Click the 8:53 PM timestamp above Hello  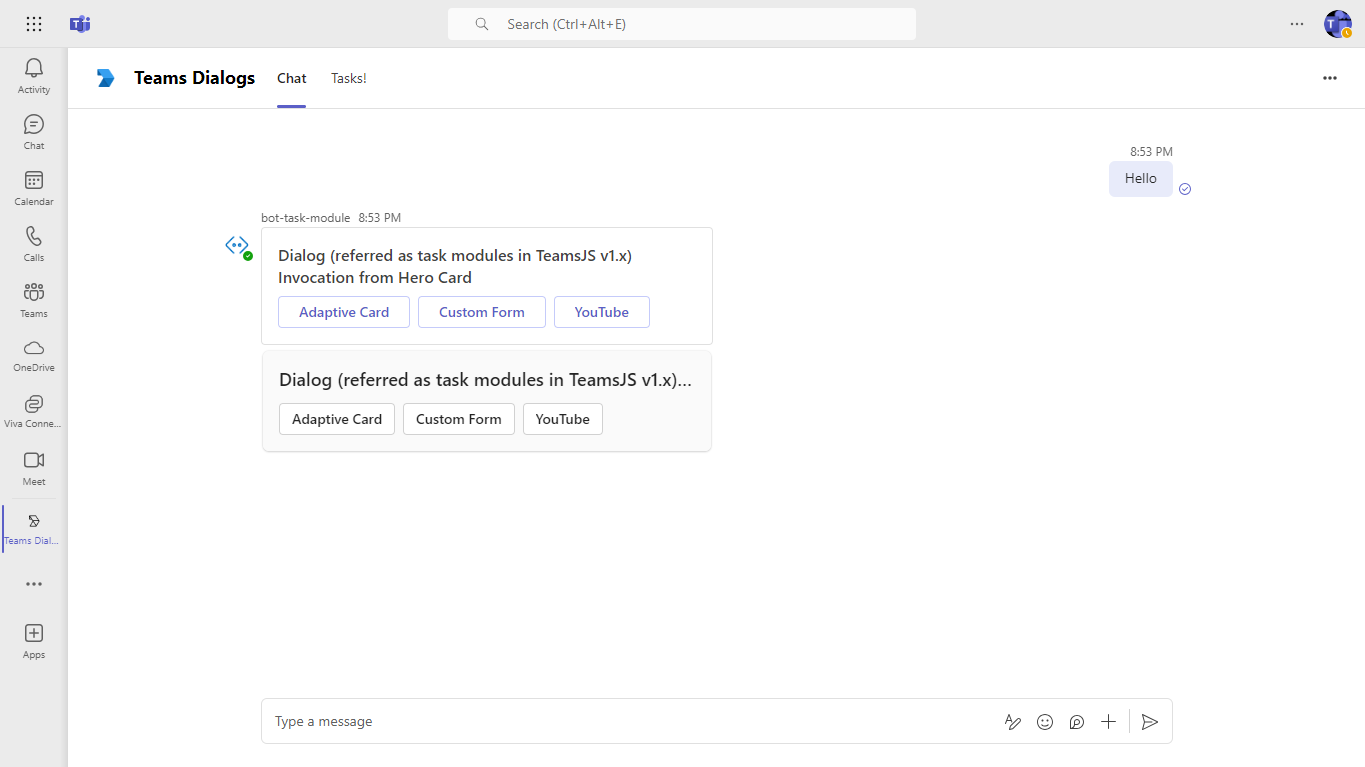coord(1151,152)
